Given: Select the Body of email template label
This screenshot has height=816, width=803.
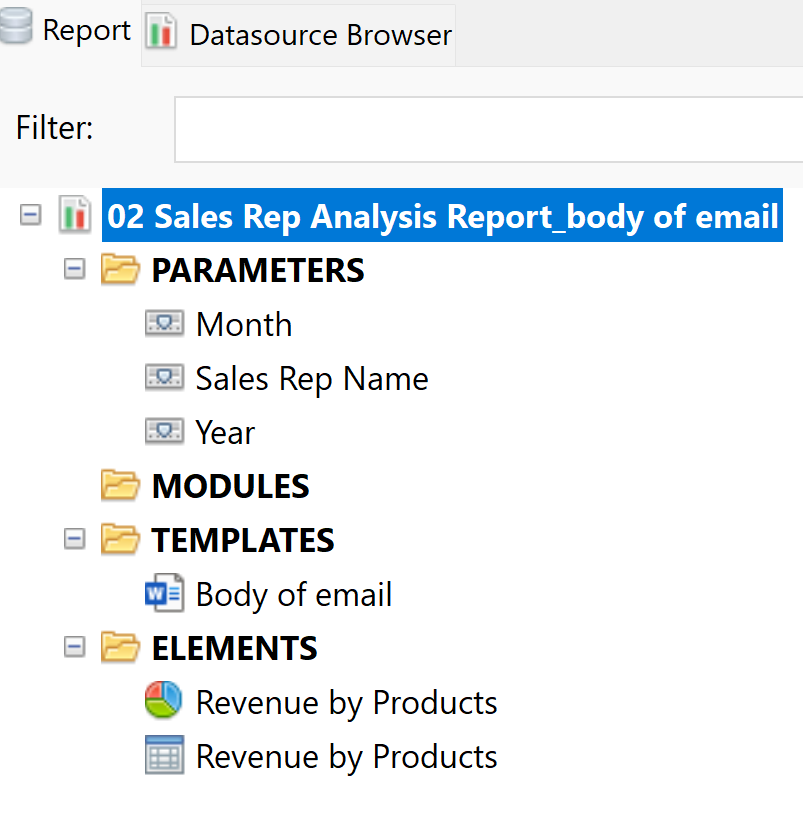Looking at the screenshot, I should tap(294, 595).
